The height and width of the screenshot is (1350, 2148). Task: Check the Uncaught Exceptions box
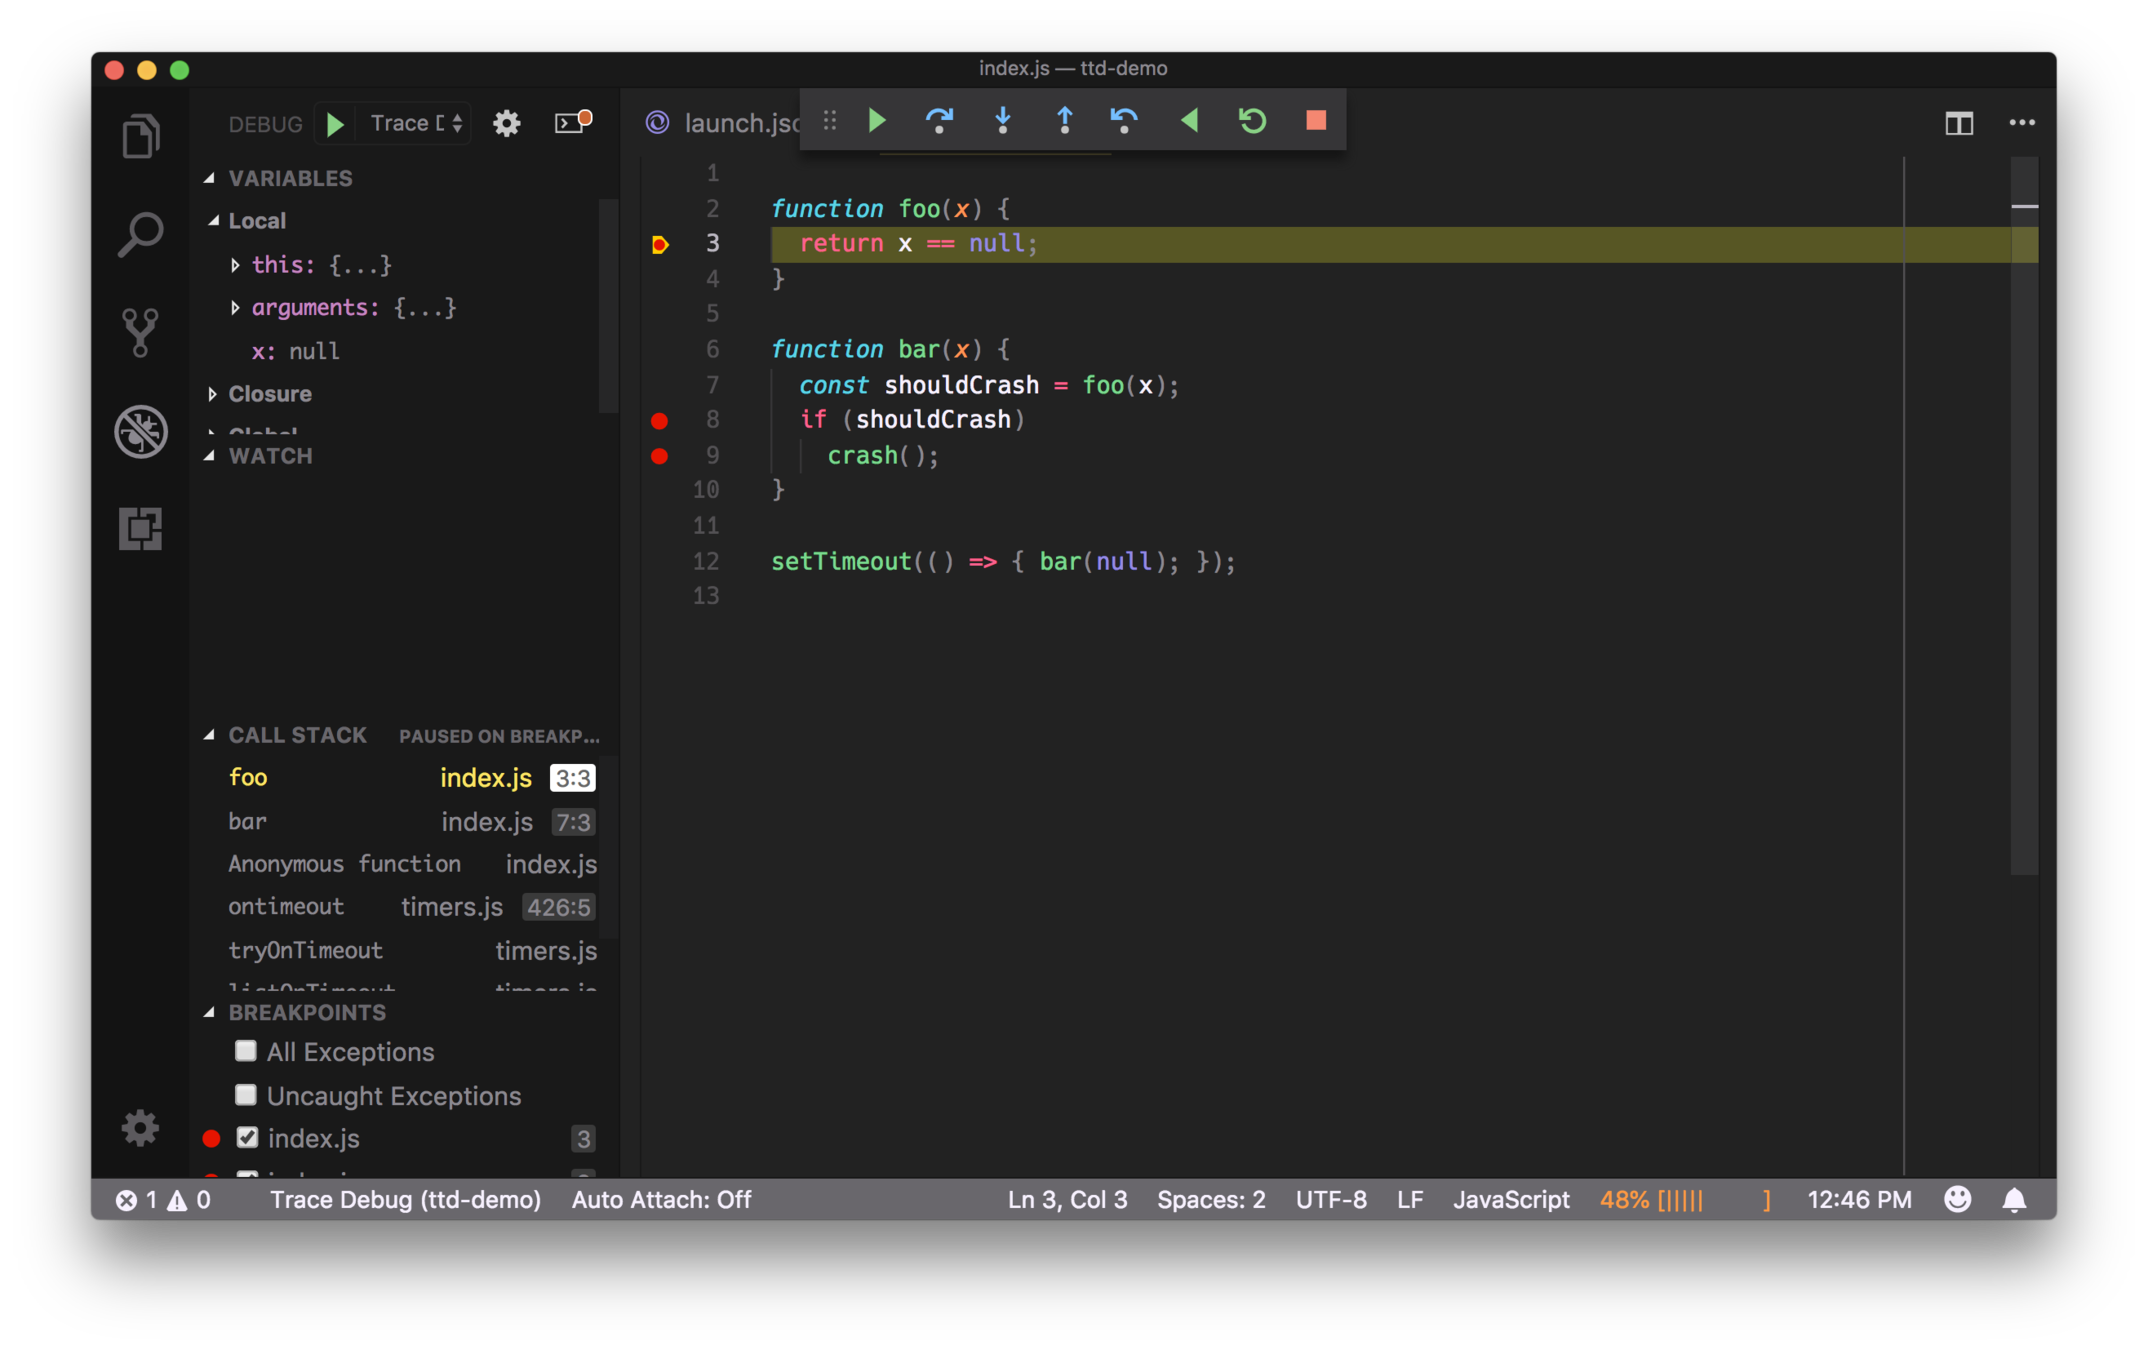coord(246,1095)
